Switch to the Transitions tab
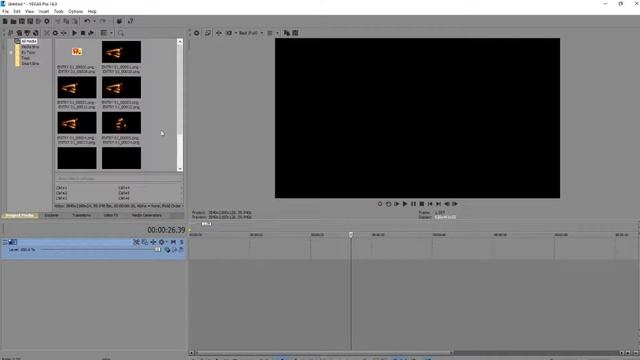The width and height of the screenshot is (640, 360). click(x=81, y=216)
